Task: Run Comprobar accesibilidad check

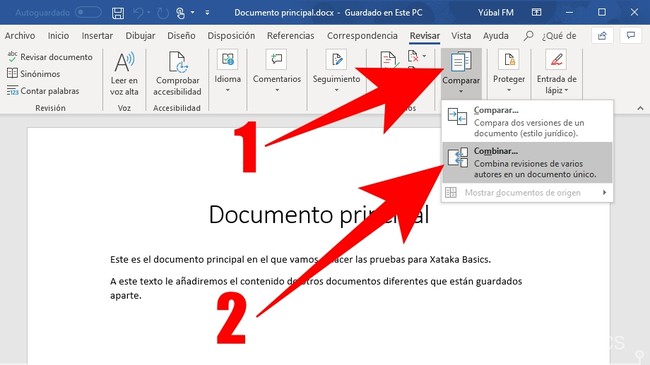Action: coord(177,74)
